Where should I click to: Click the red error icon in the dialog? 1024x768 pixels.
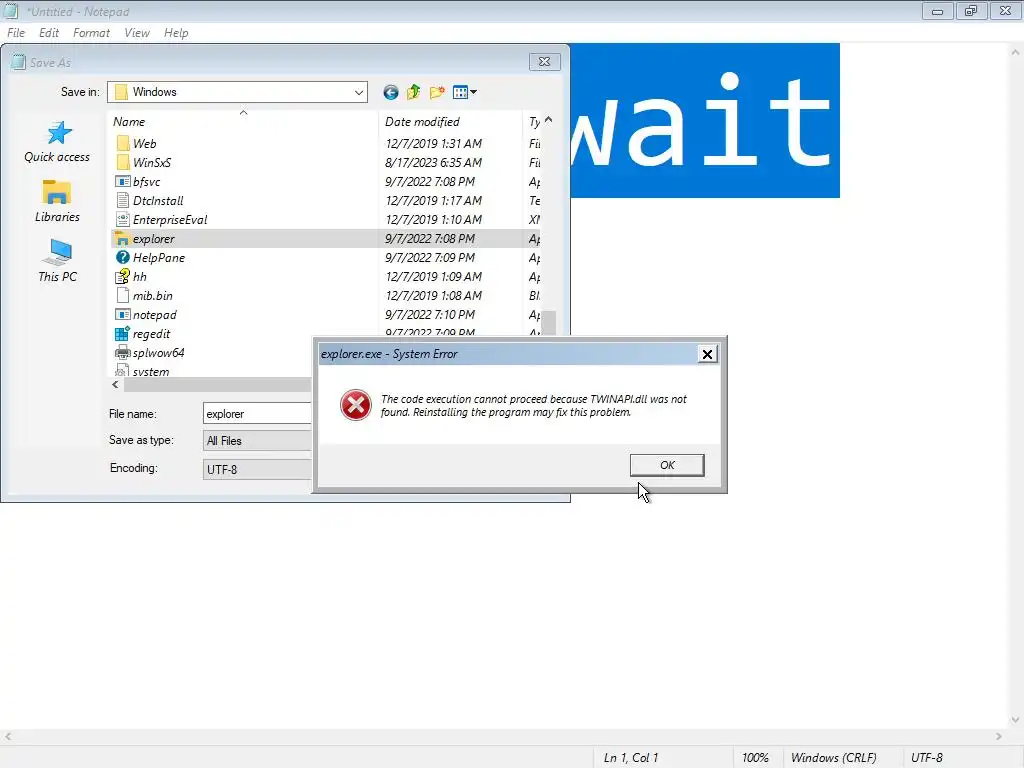pos(356,406)
